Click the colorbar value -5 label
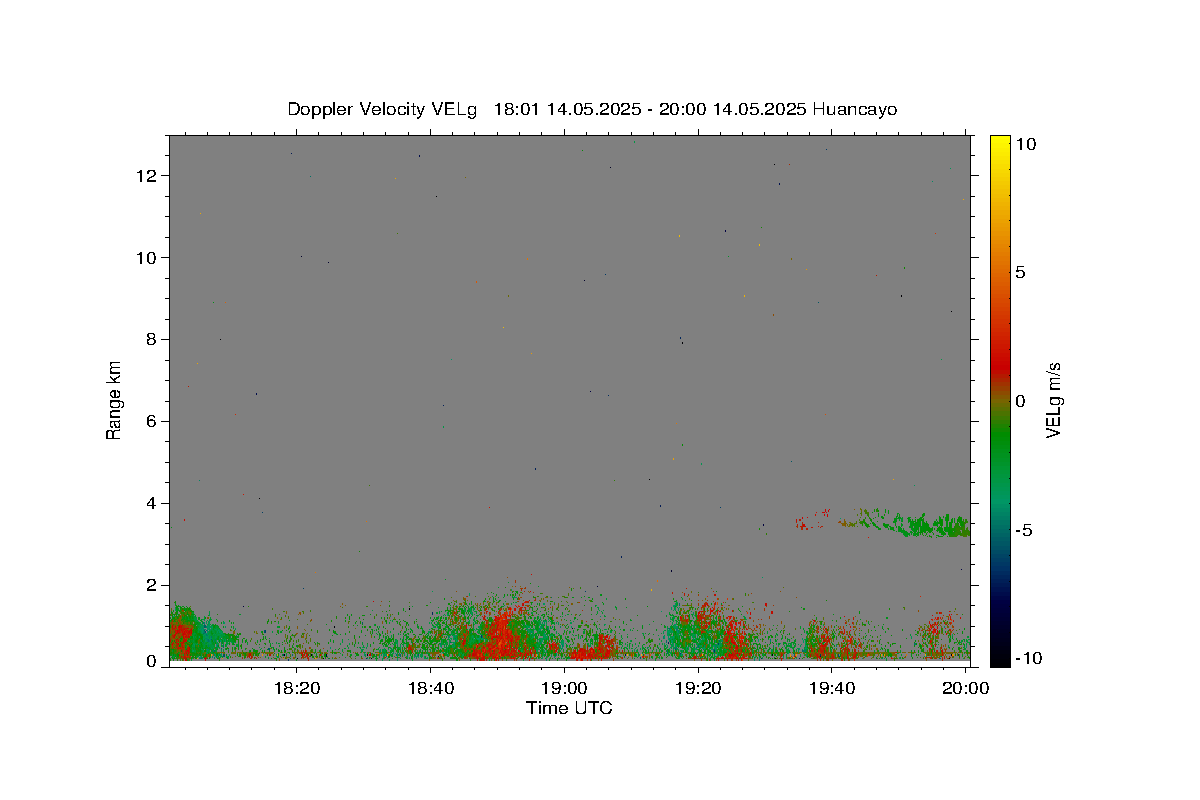Viewport: 1200px width, 800px height. (x=1024, y=530)
